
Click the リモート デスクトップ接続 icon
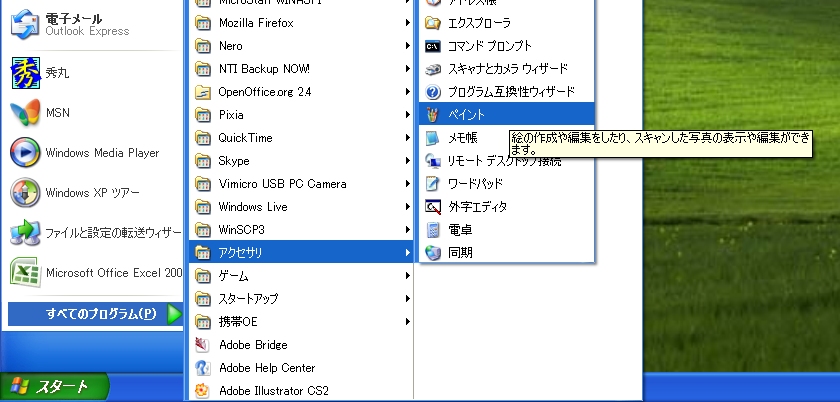coord(433,161)
